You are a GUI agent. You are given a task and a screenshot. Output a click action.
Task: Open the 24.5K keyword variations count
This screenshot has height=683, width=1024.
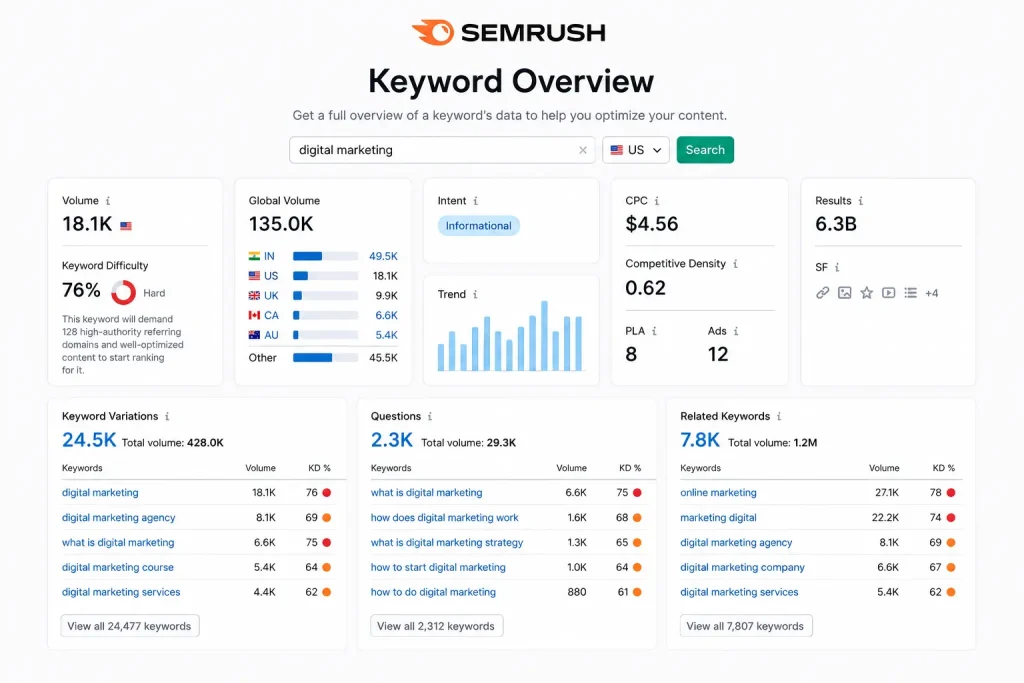[x=89, y=440]
